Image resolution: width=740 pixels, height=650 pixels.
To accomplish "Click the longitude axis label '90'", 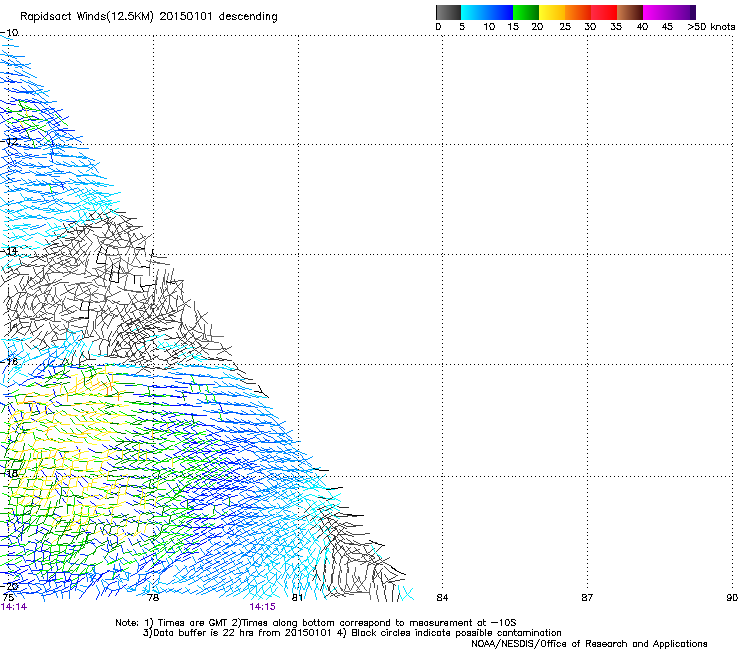I will coord(732,598).
